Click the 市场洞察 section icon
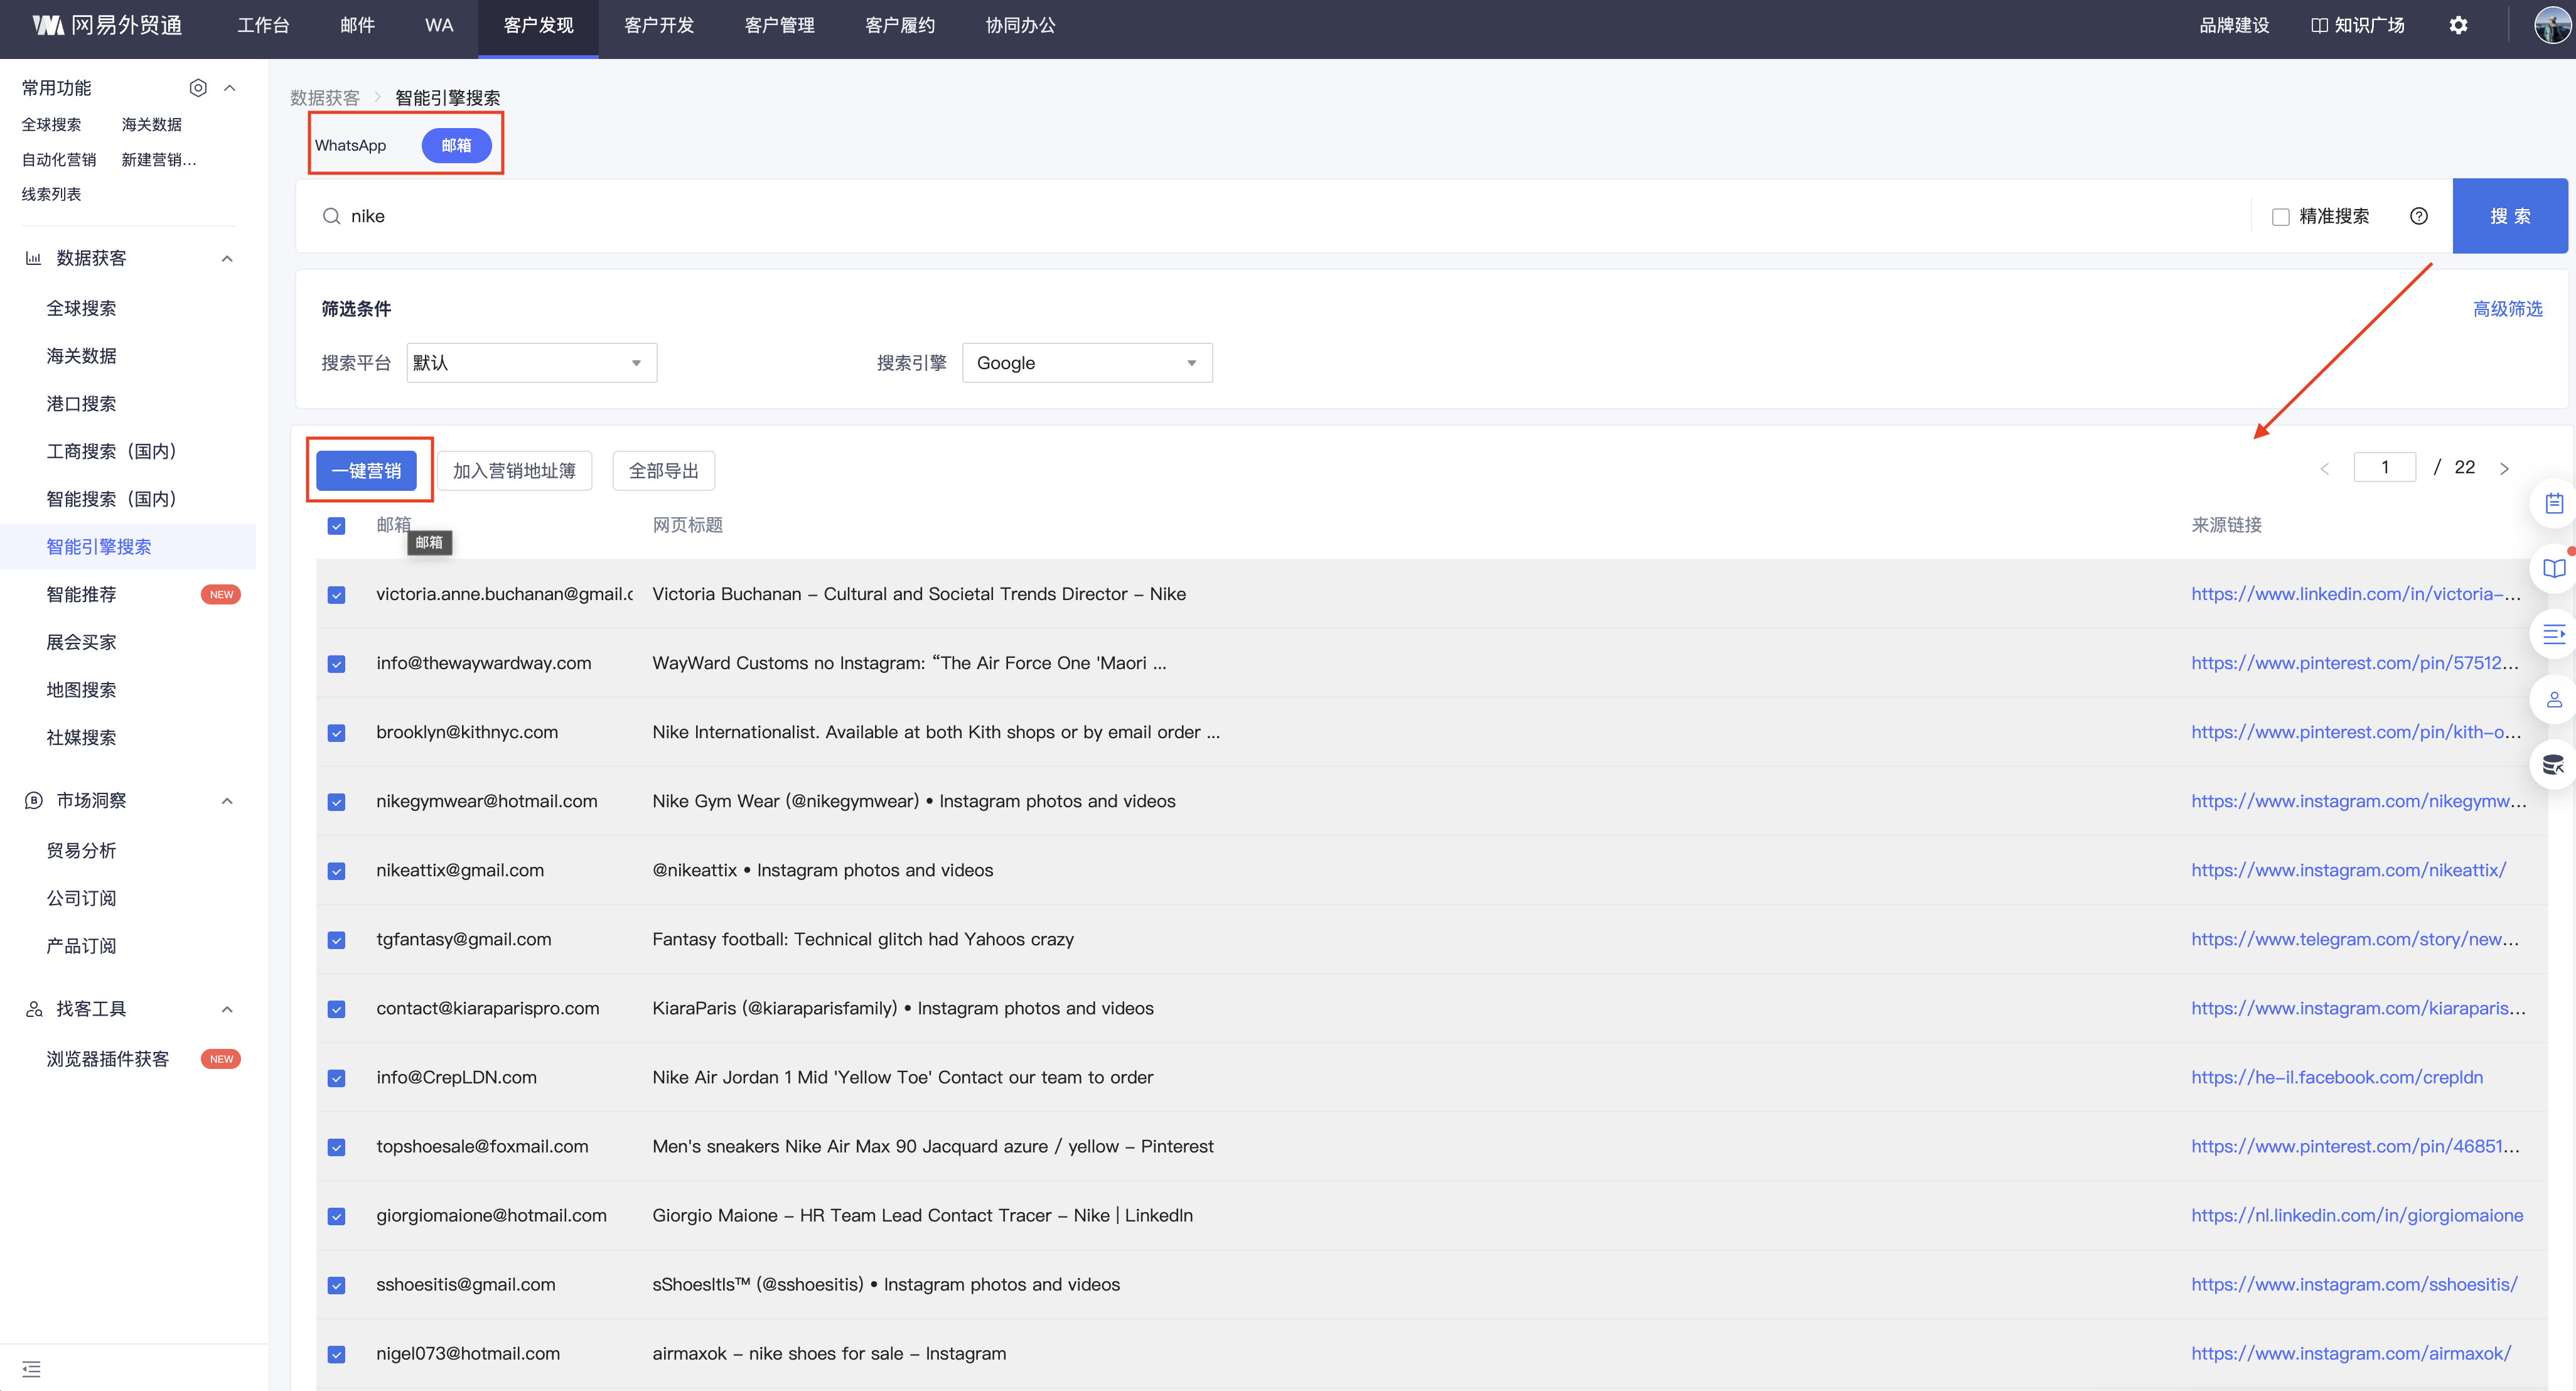 [33, 800]
